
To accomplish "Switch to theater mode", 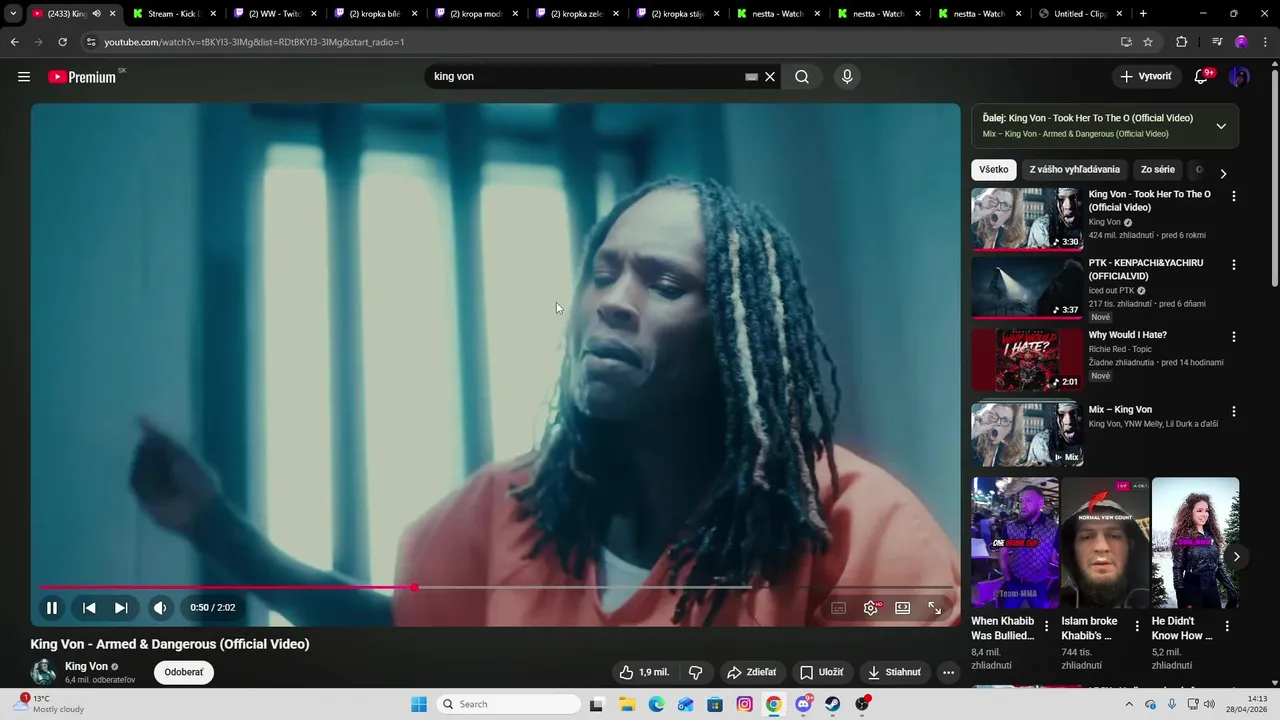I will point(903,608).
